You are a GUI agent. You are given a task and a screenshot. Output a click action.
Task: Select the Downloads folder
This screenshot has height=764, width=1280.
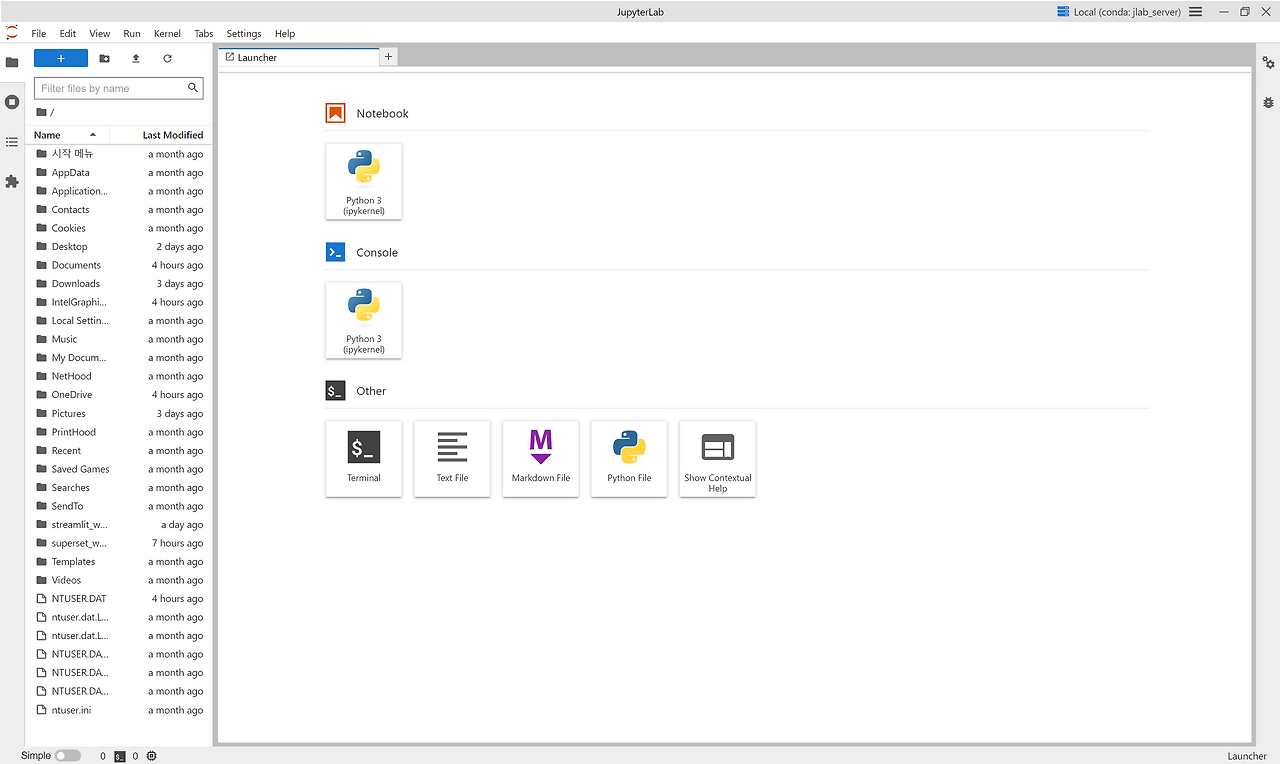click(119, 284)
